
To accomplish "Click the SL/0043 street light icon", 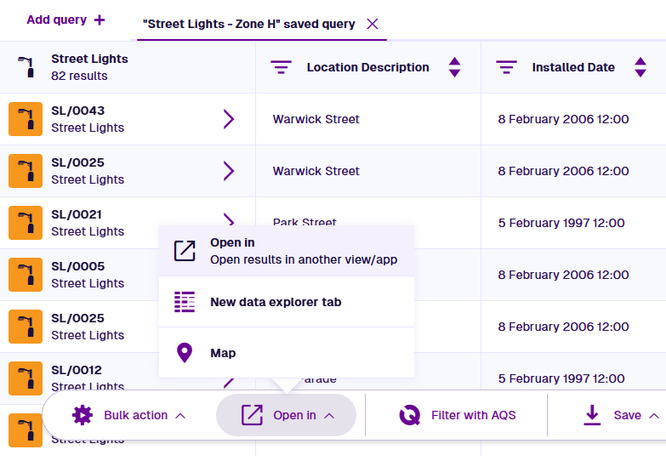I will pyautogui.click(x=25, y=120).
